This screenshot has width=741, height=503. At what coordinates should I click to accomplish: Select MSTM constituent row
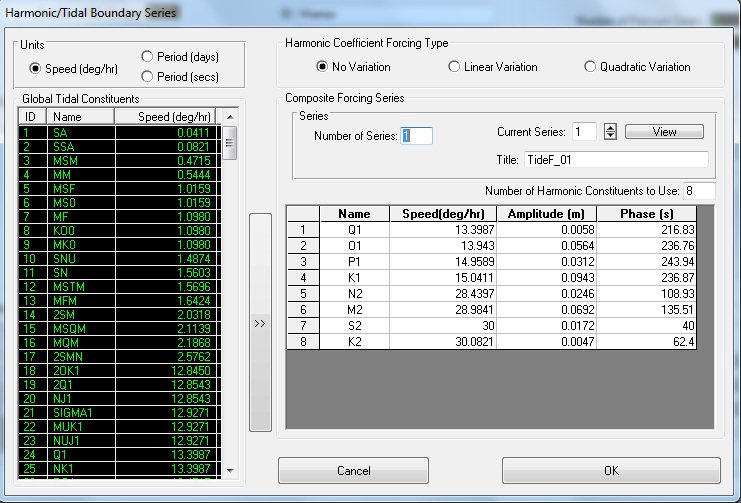point(119,286)
